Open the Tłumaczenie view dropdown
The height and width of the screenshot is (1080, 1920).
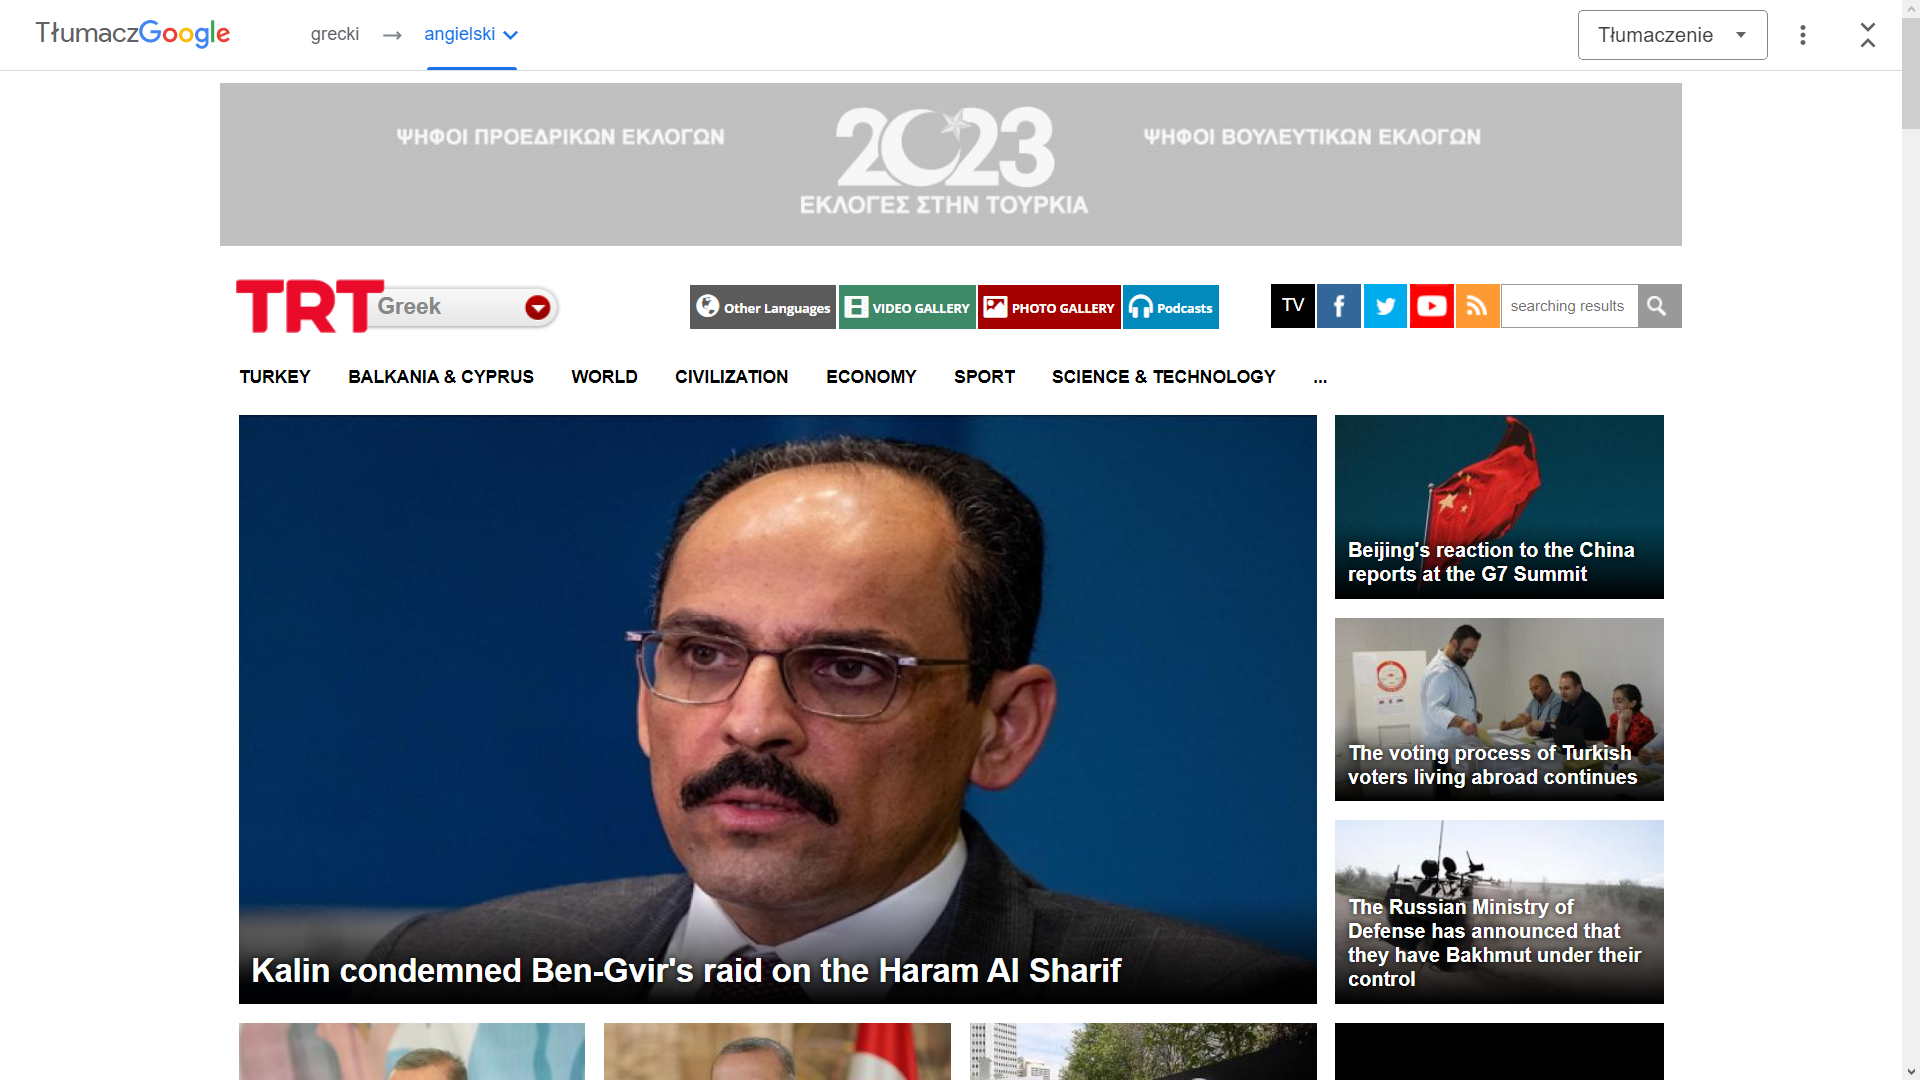[x=1672, y=35]
